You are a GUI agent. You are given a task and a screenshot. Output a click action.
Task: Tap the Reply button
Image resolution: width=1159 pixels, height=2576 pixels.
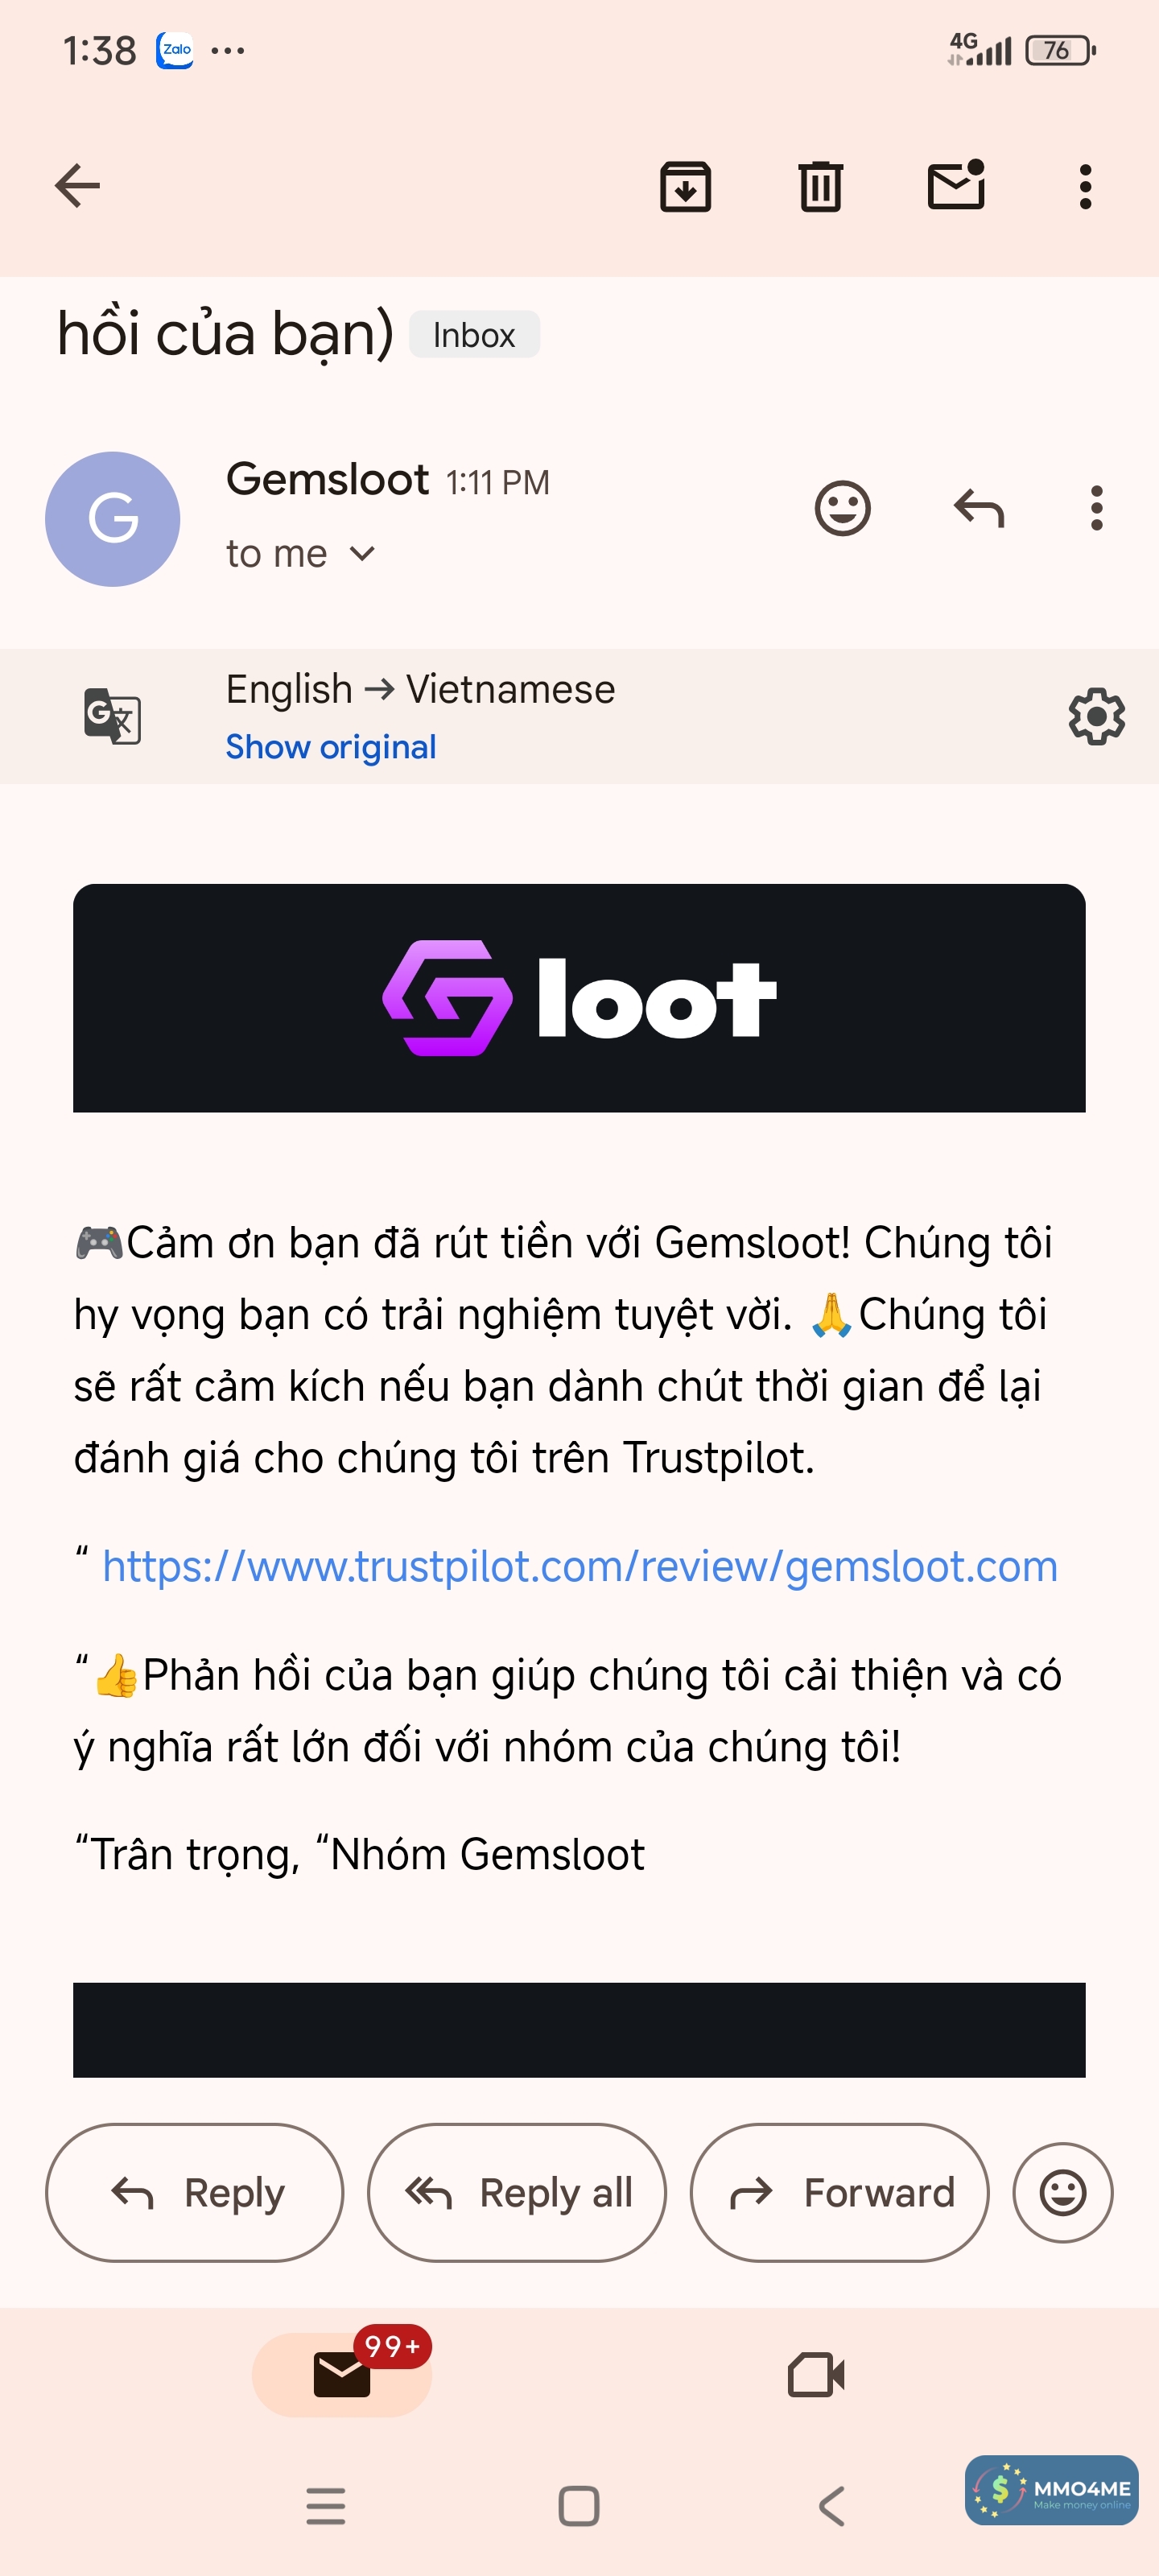(x=195, y=2192)
